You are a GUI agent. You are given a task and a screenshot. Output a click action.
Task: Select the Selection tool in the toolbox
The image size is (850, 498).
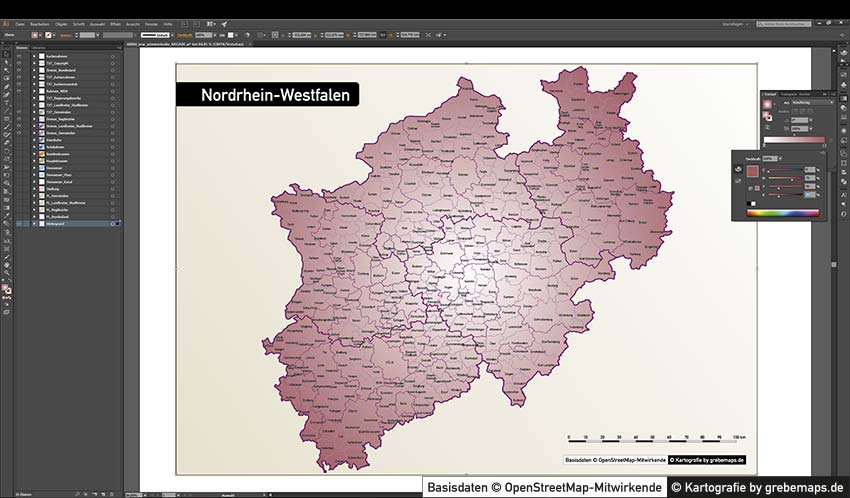(6, 55)
